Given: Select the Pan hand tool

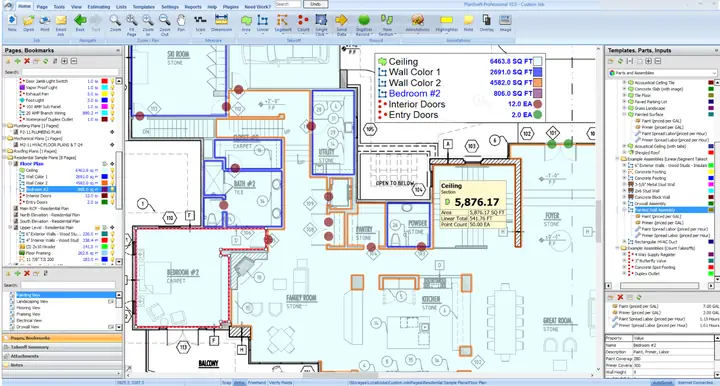Looking at the screenshot, I should click(x=181, y=23).
